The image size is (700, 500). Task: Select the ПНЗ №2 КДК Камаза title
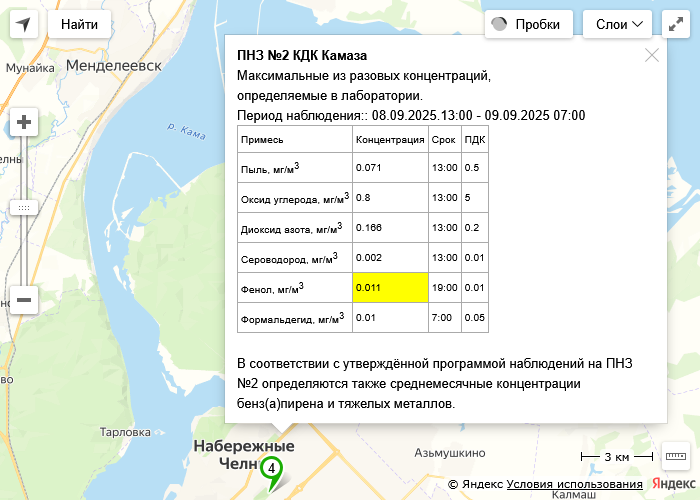tap(302, 56)
